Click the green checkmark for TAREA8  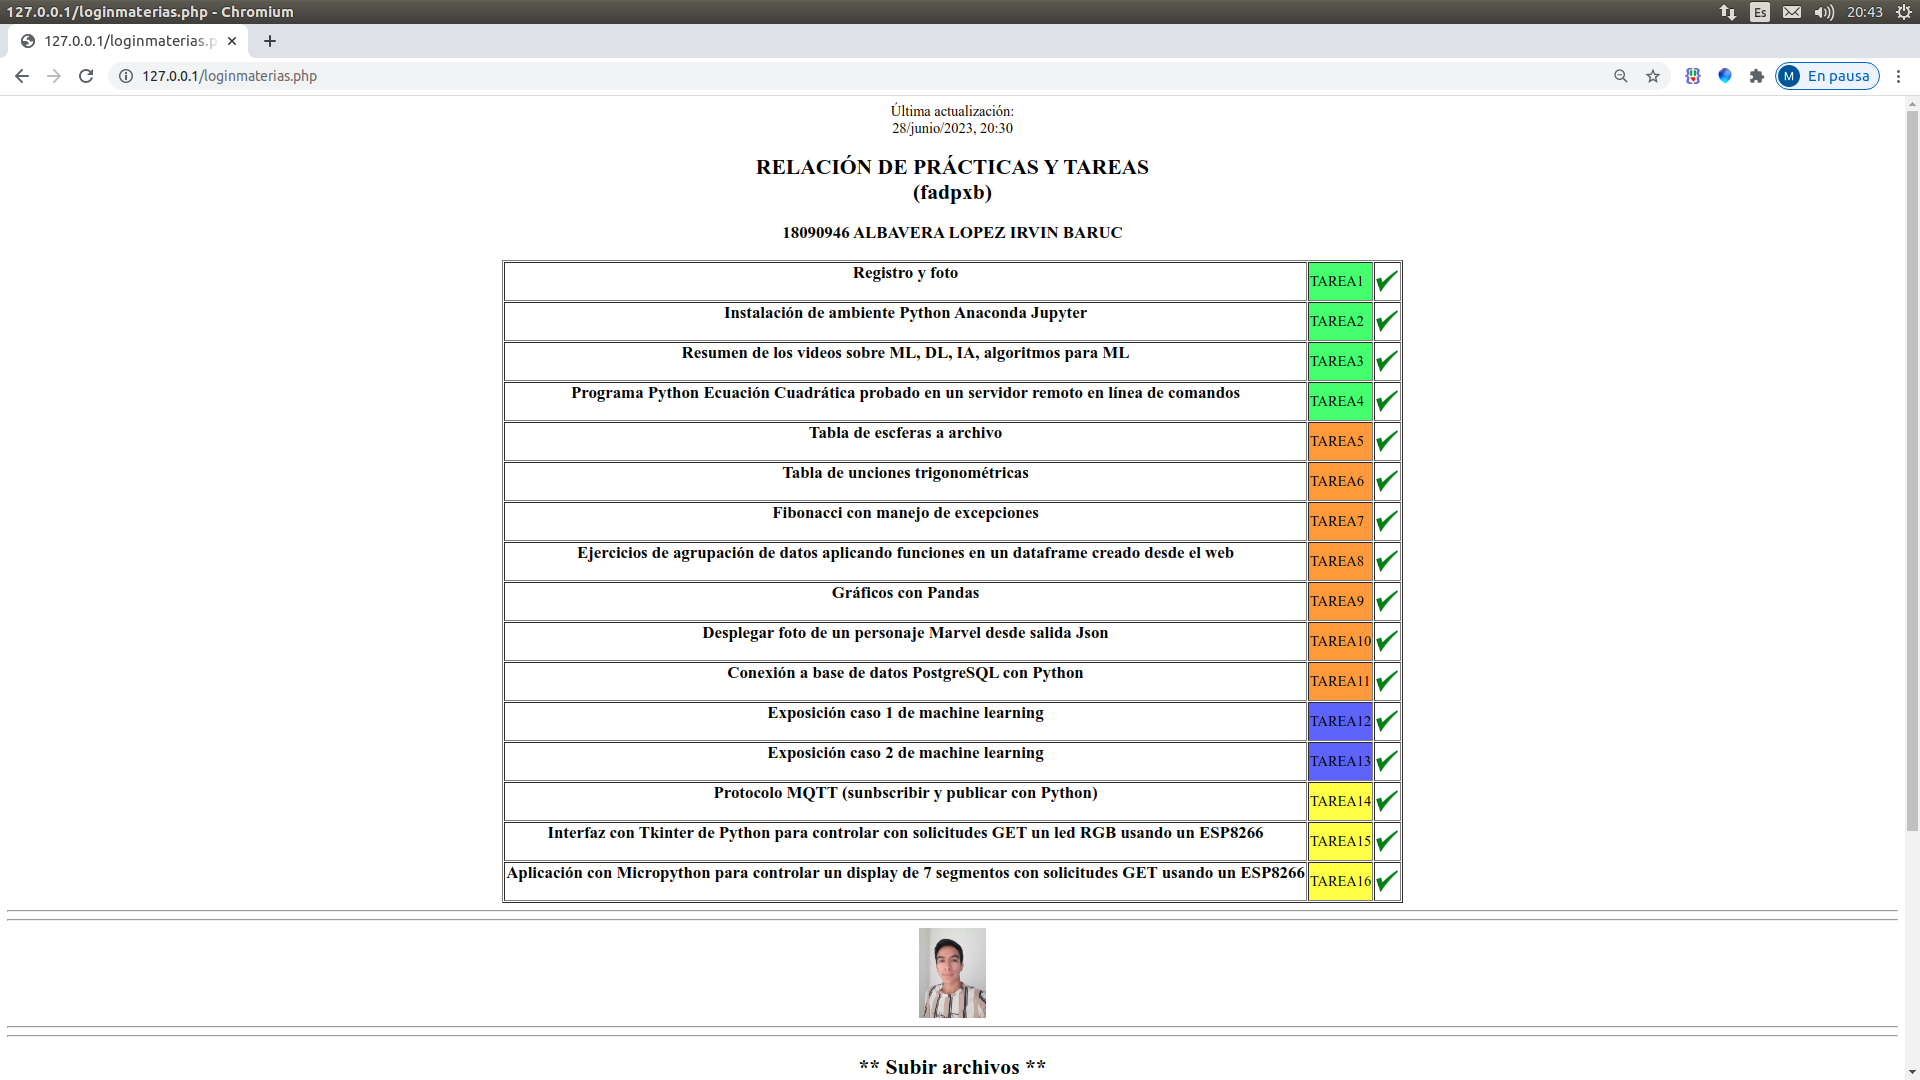click(1387, 561)
